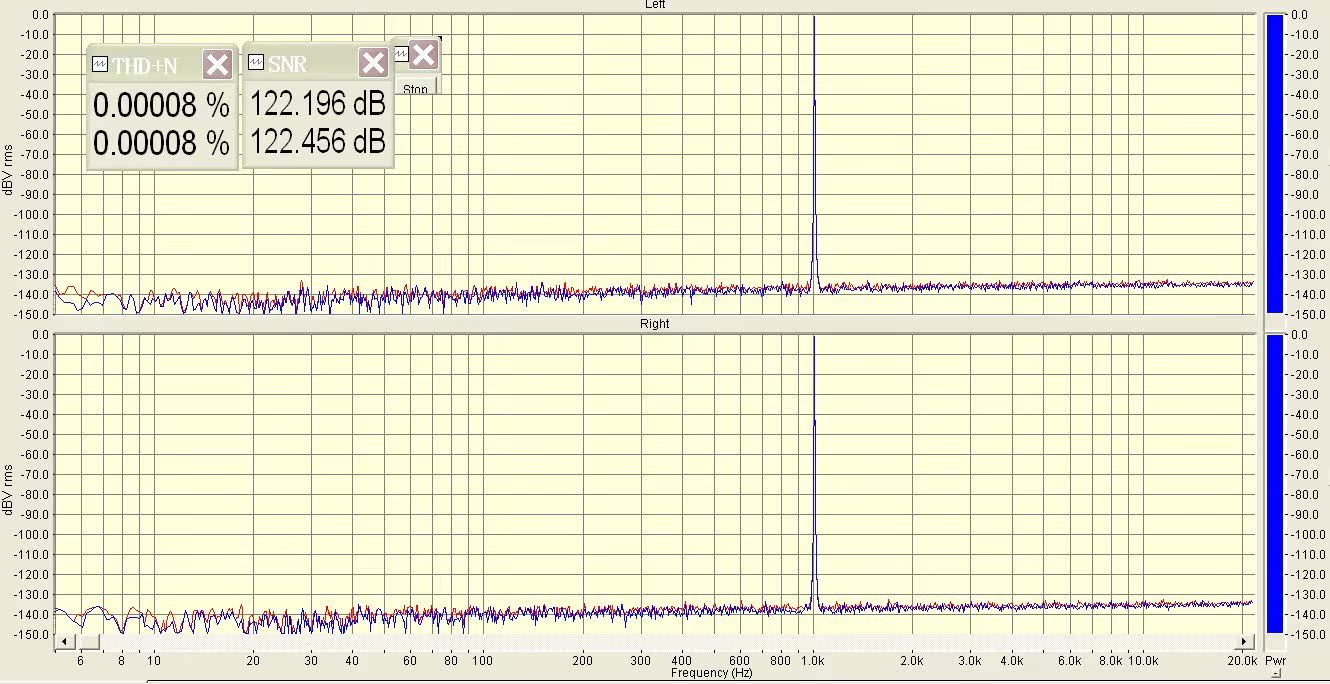The height and width of the screenshot is (684, 1330).
Task: Click the Left channel blue power meter bar
Action: (1274, 164)
